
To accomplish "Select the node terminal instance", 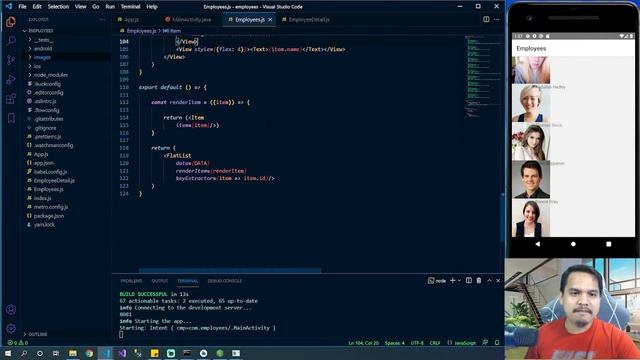I will coord(437,281).
